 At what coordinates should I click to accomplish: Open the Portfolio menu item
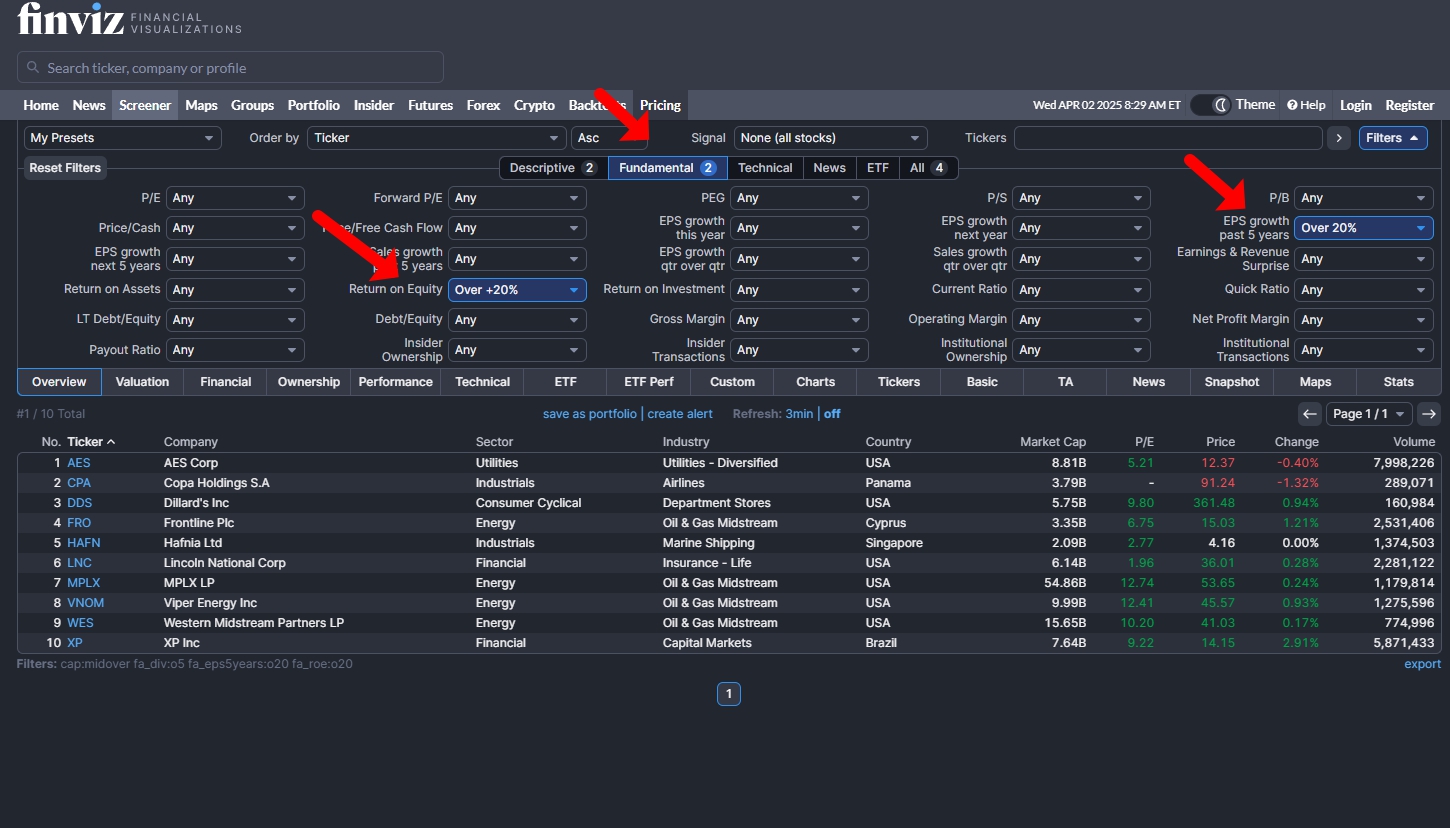pyautogui.click(x=314, y=105)
